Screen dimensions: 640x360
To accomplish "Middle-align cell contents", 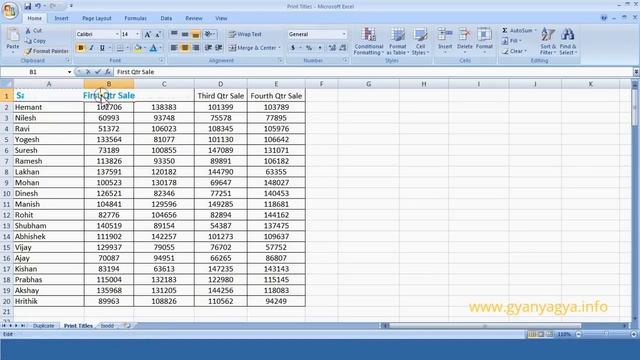I will (x=185, y=34).
